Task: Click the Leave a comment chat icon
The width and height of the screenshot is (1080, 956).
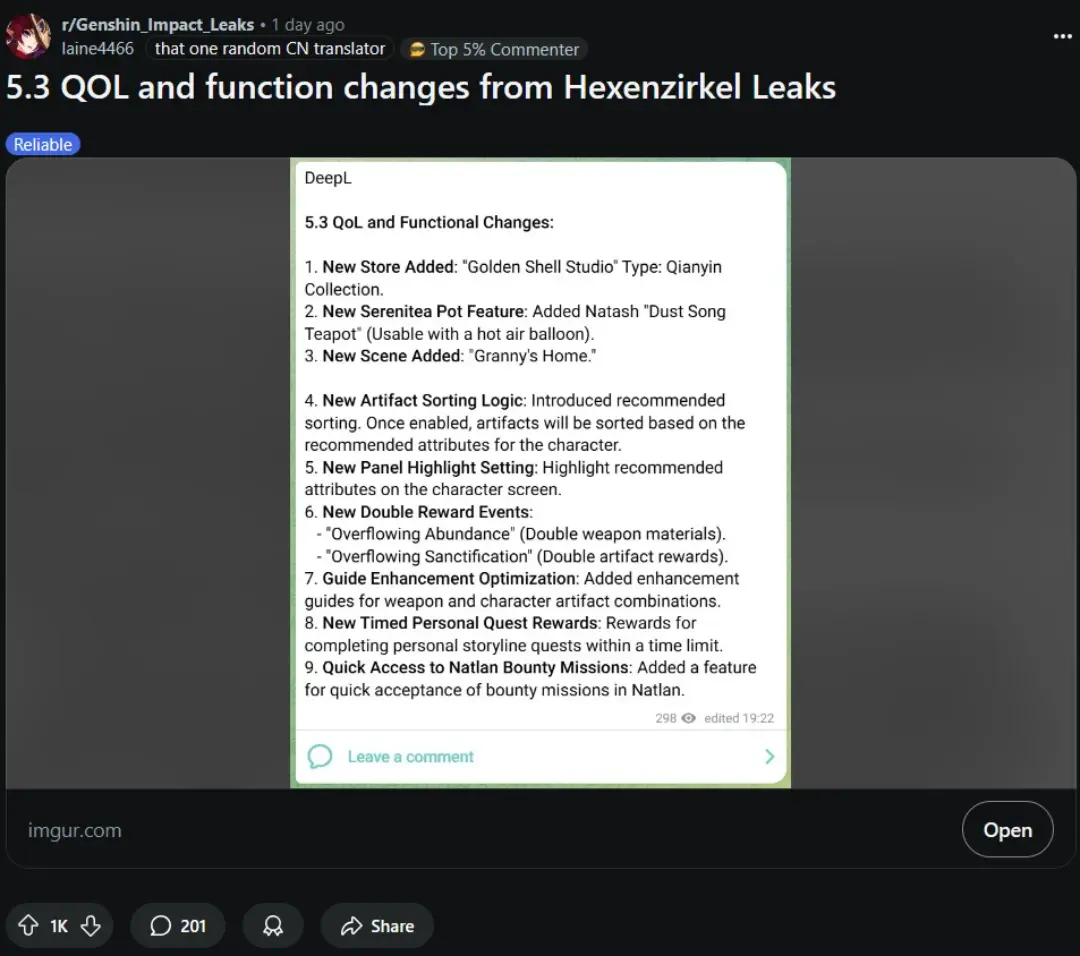Action: click(320, 756)
